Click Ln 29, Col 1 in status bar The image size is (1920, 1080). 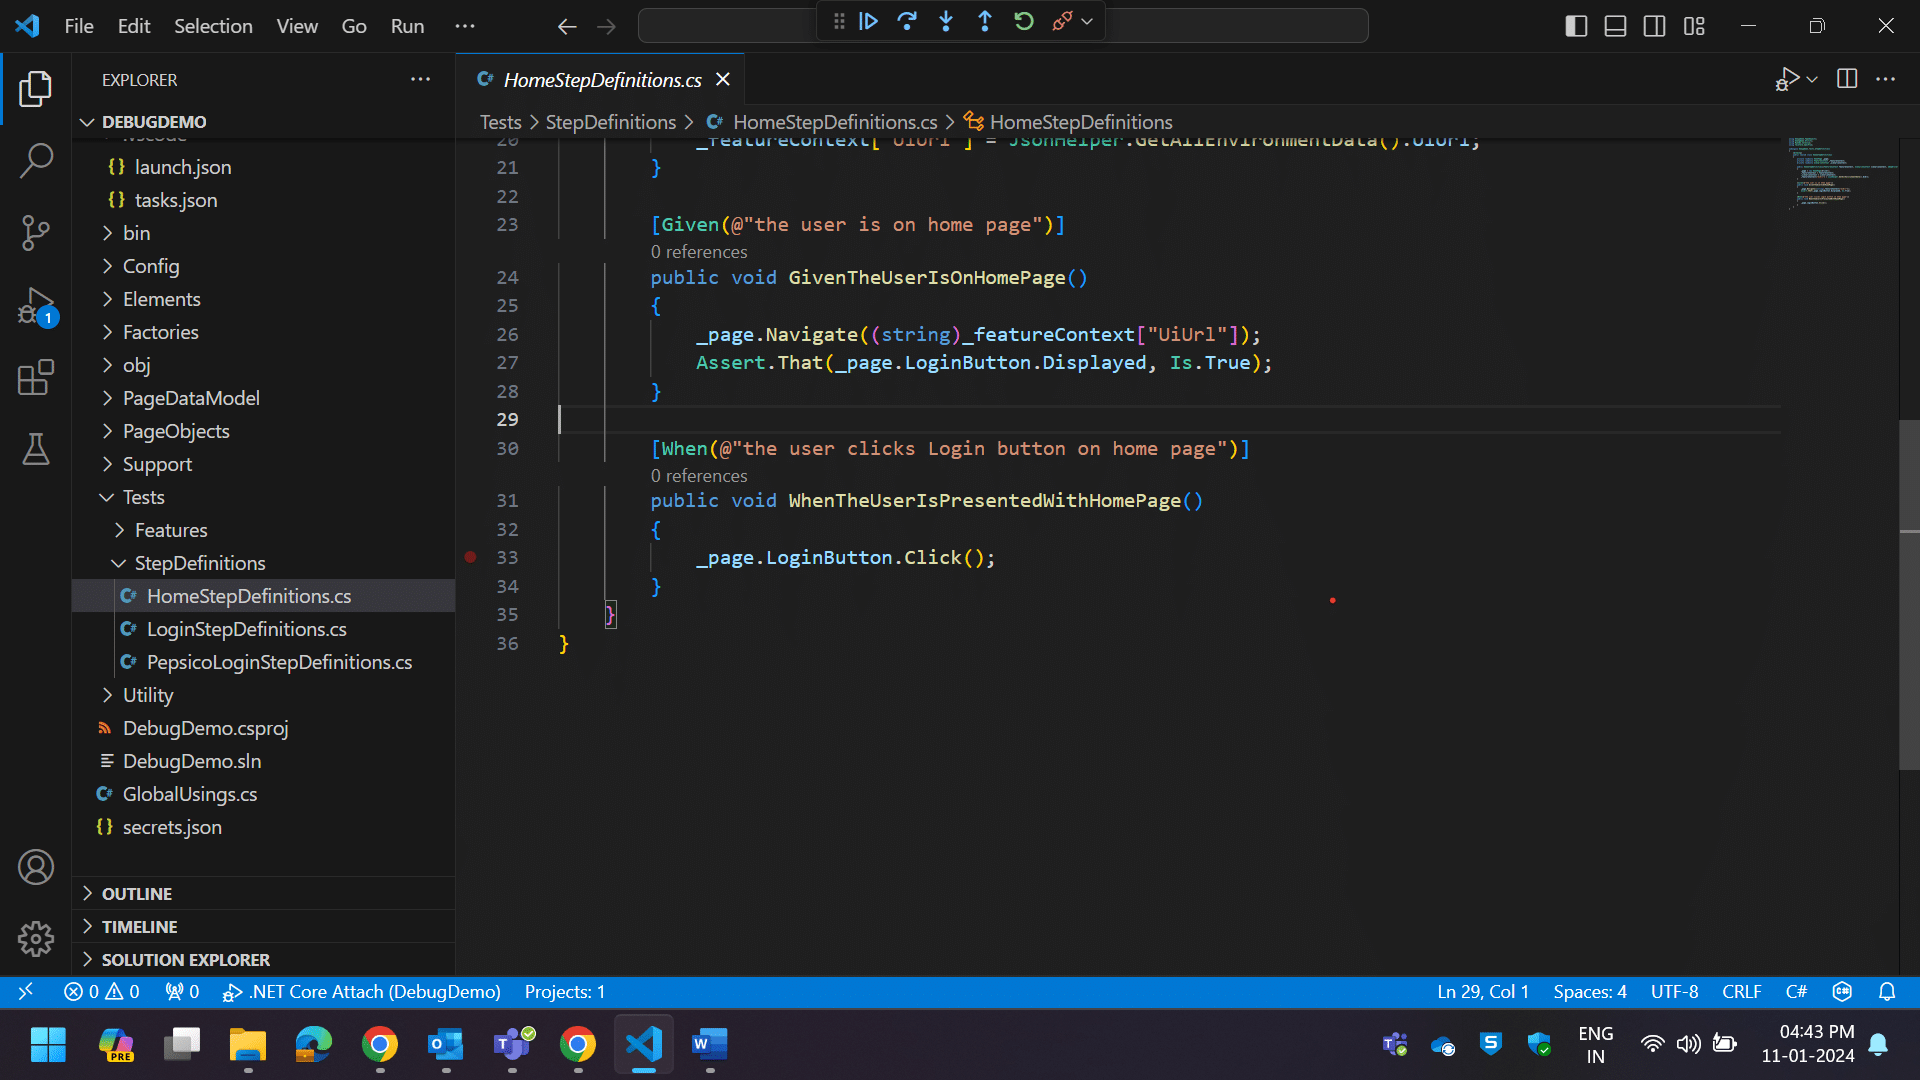pos(1483,992)
